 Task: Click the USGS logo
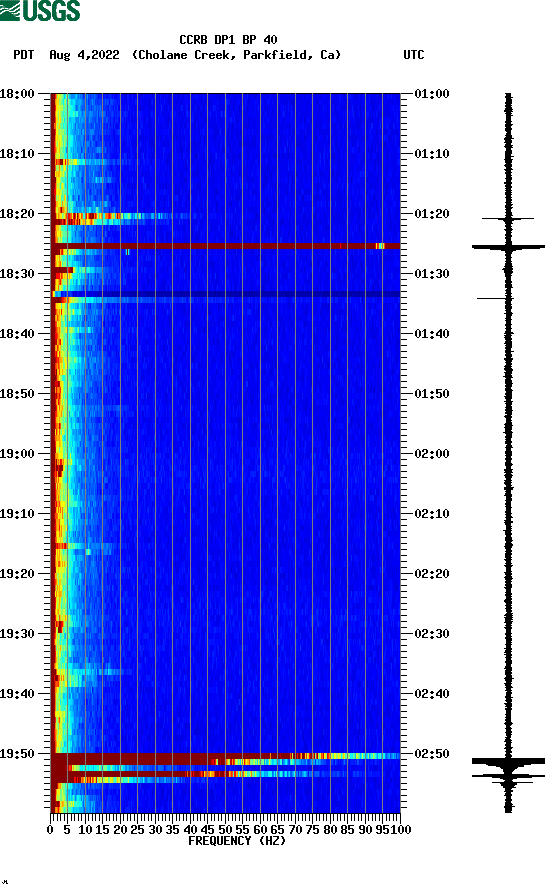(40, 10)
